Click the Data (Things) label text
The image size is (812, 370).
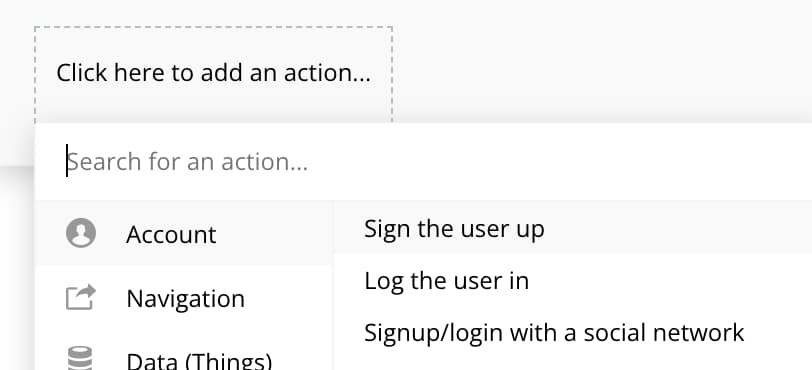[199, 361]
